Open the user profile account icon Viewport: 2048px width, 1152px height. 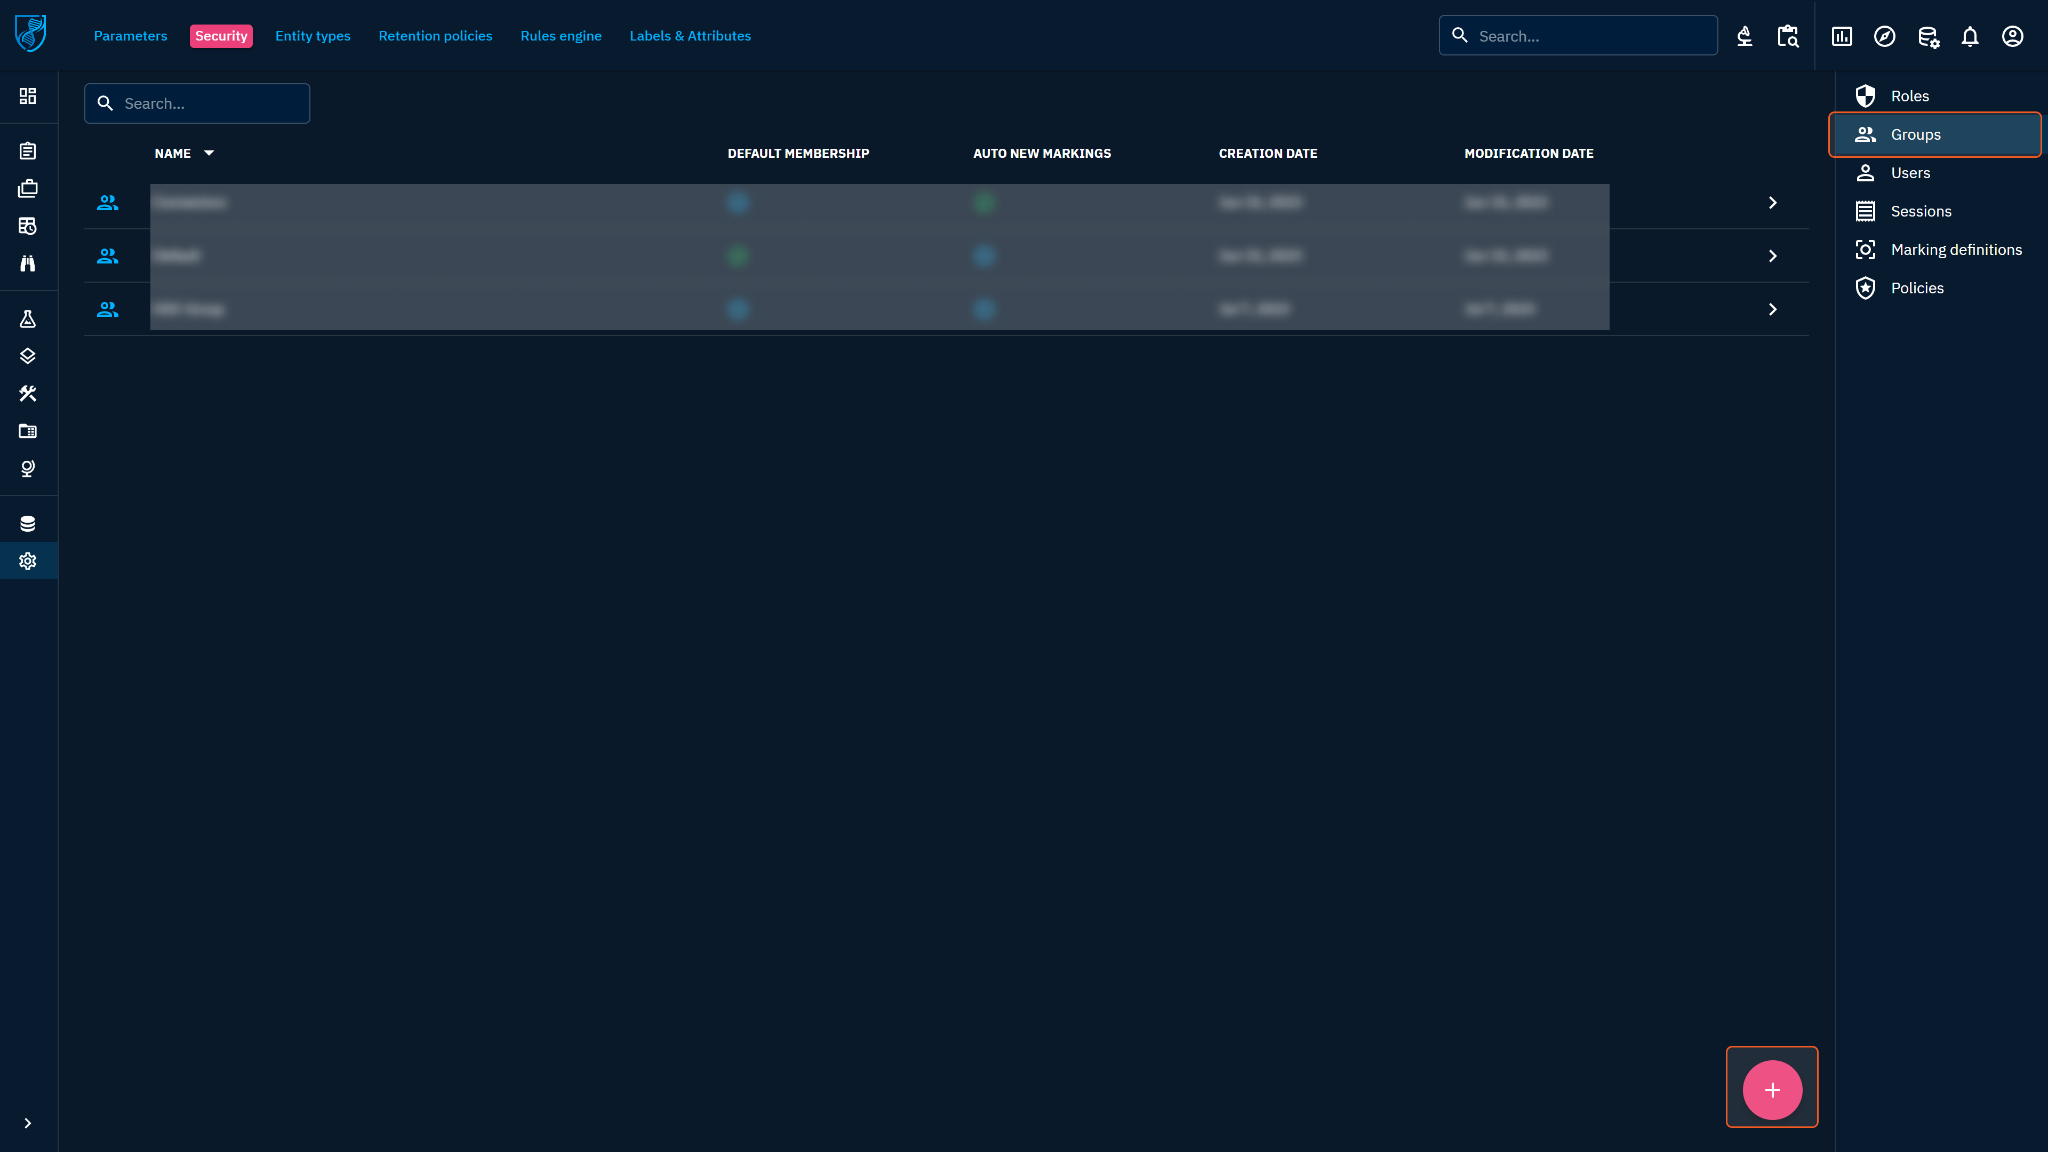pyautogui.click(x=2012, y=37)
